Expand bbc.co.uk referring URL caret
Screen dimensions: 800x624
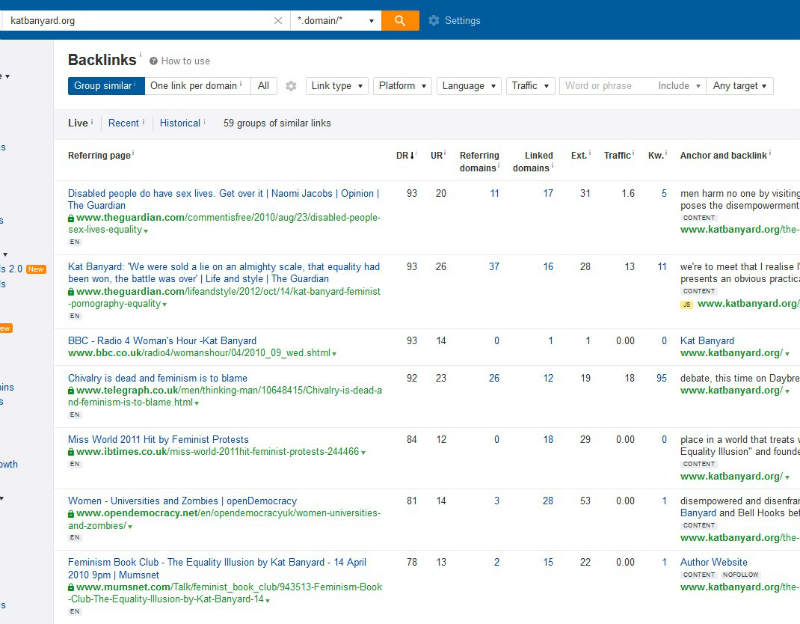(334, 354)
